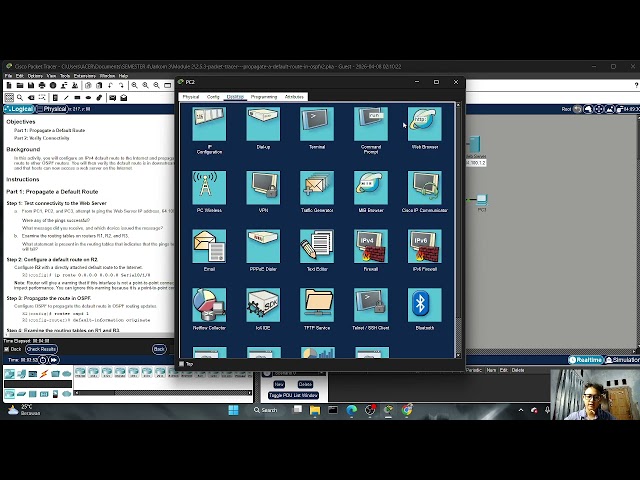The width and height of the screenshot is (640, 480).
Task: Select the Physical tab in PC2
Action: coord(191,97)
